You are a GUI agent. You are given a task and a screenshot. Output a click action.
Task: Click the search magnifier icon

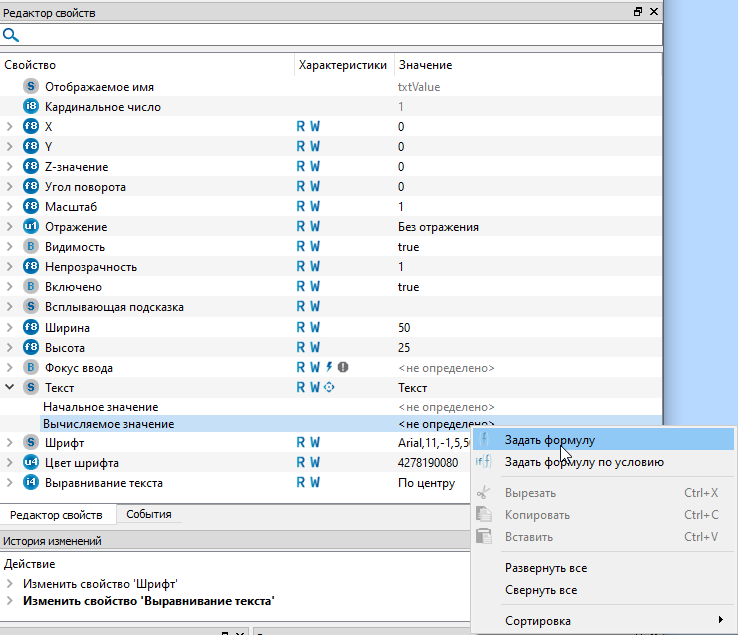point(11,35)
